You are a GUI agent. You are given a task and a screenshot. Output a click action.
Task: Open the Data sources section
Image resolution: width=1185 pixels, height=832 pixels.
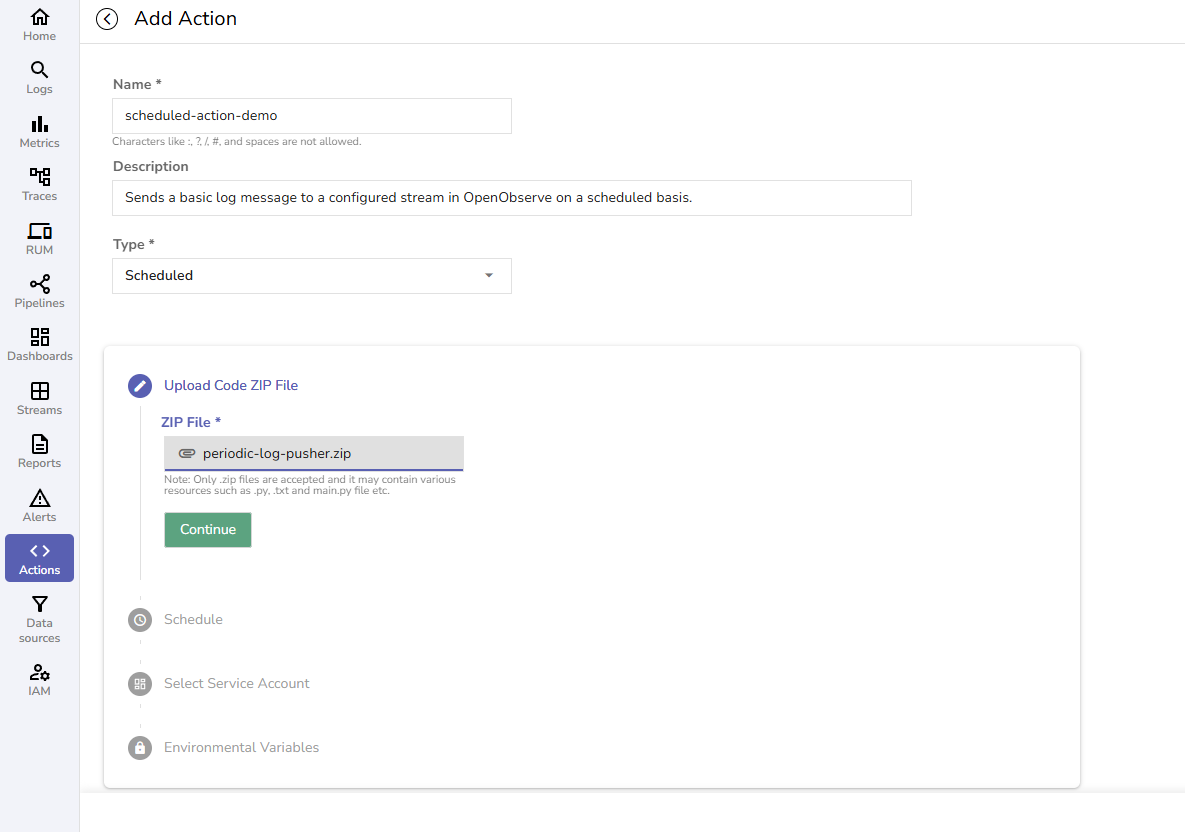tap(39, 617)
